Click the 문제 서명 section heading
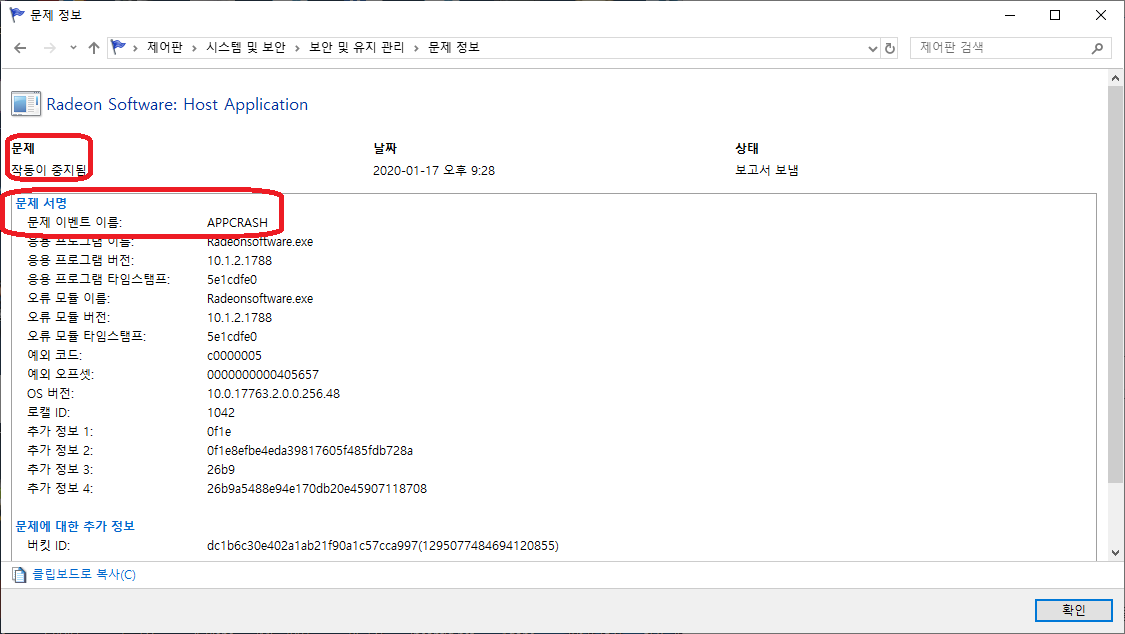The height and width of the screenshot is (634, 1125). pyautogui.click(x=42, y=203)
